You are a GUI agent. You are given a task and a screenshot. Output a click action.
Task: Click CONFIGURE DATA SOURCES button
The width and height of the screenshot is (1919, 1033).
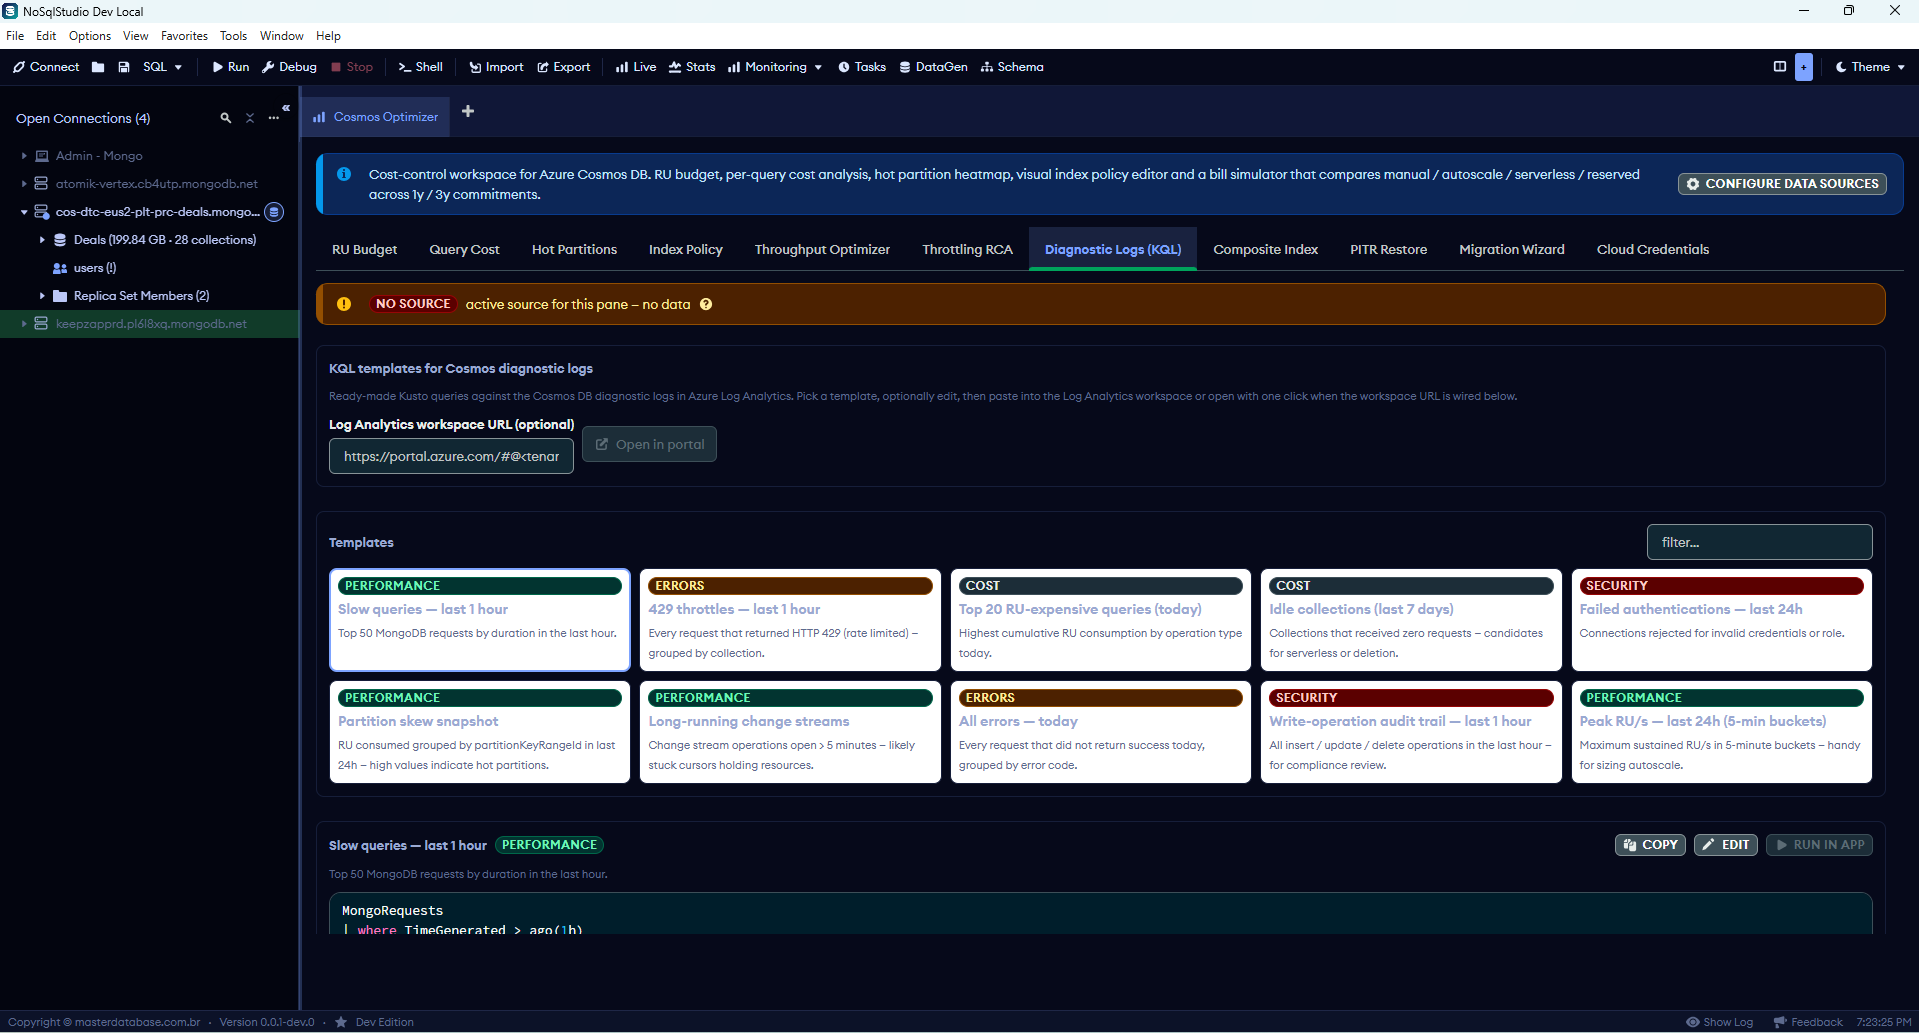[1782, 184]
